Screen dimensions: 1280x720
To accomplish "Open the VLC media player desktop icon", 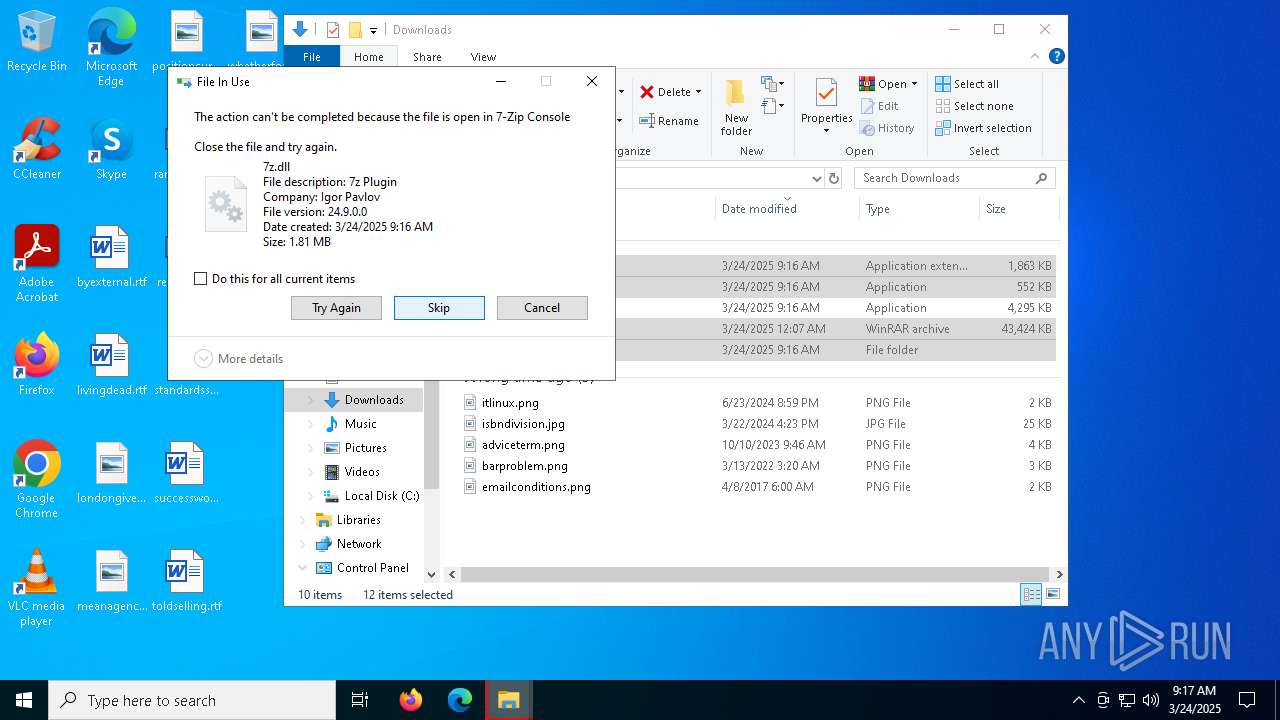I will (x=37, y=588).
